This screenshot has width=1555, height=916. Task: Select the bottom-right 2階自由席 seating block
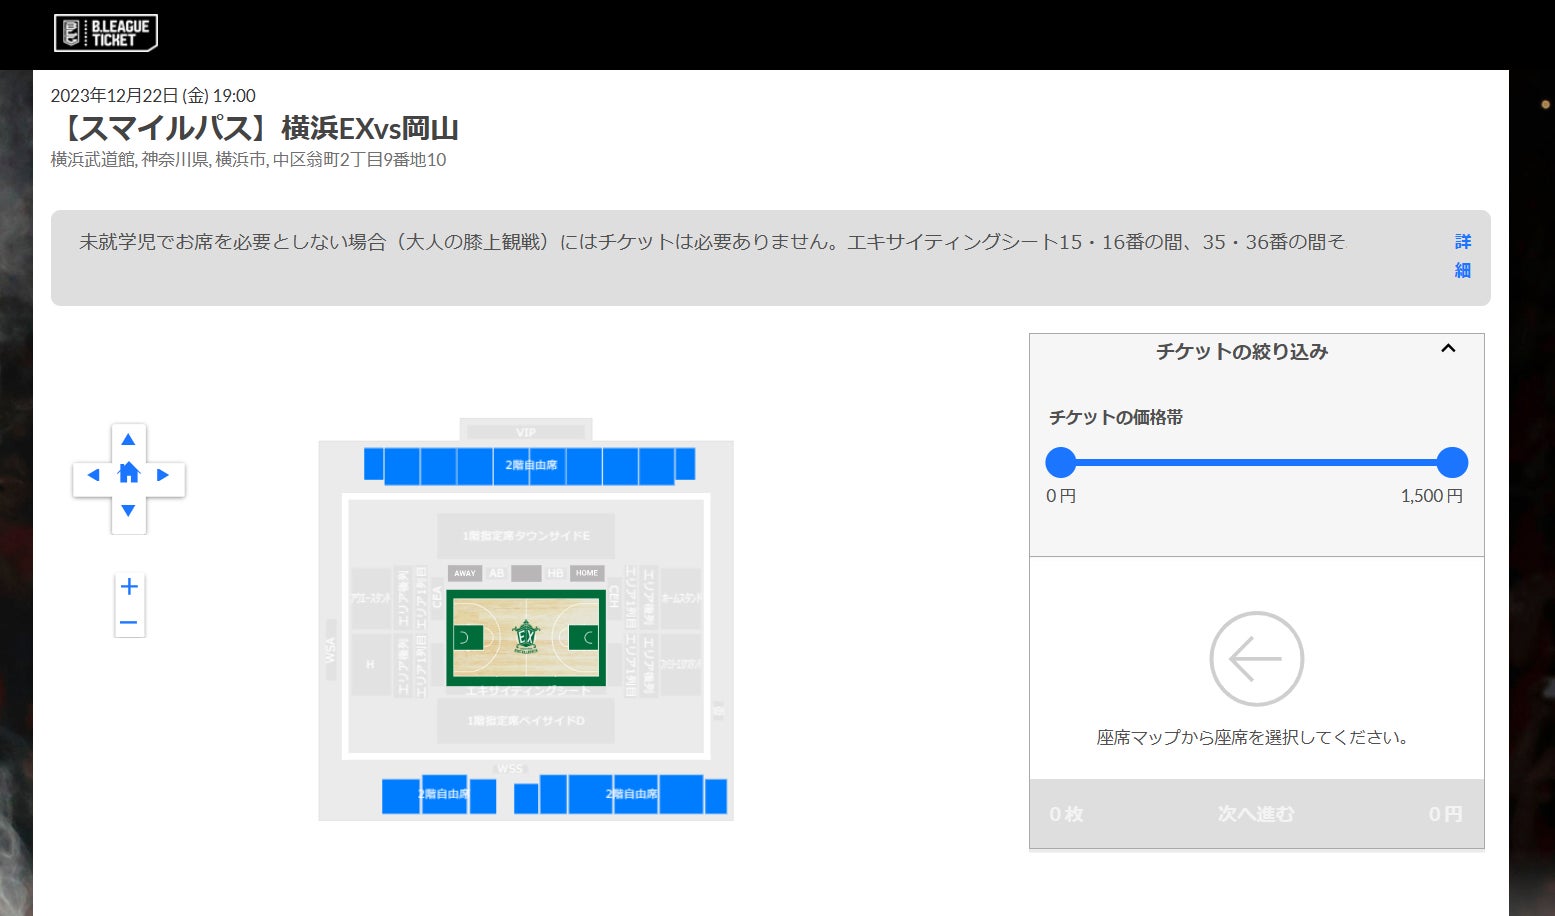click(x=631, y=794)
